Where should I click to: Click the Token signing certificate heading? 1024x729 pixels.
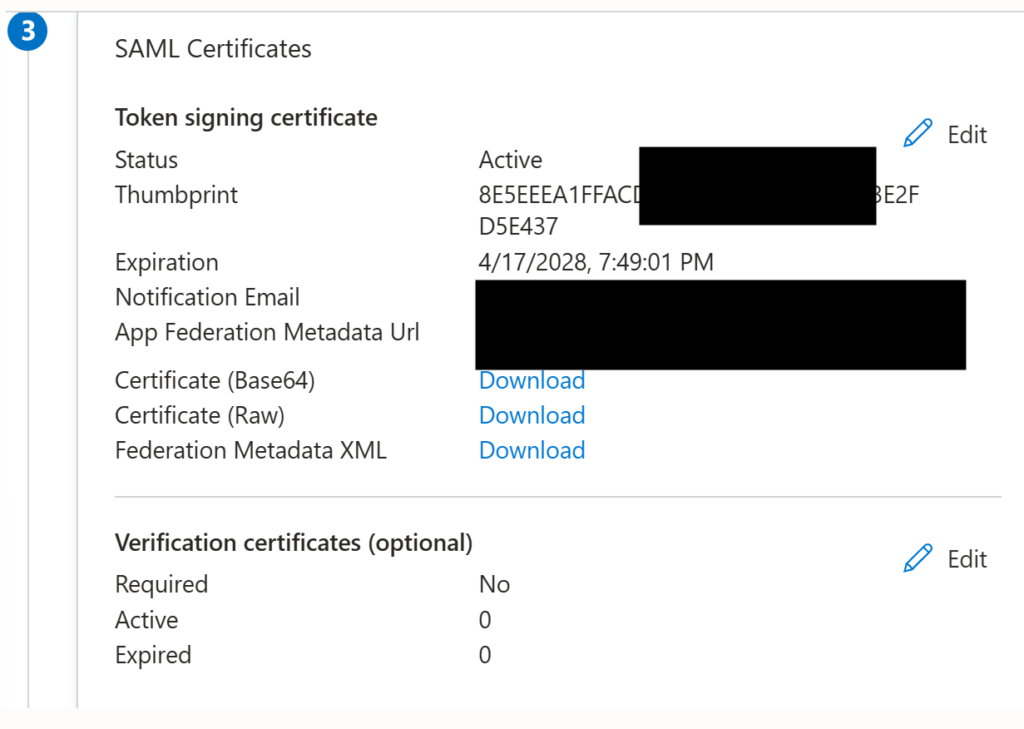click(x=246, y=118)
